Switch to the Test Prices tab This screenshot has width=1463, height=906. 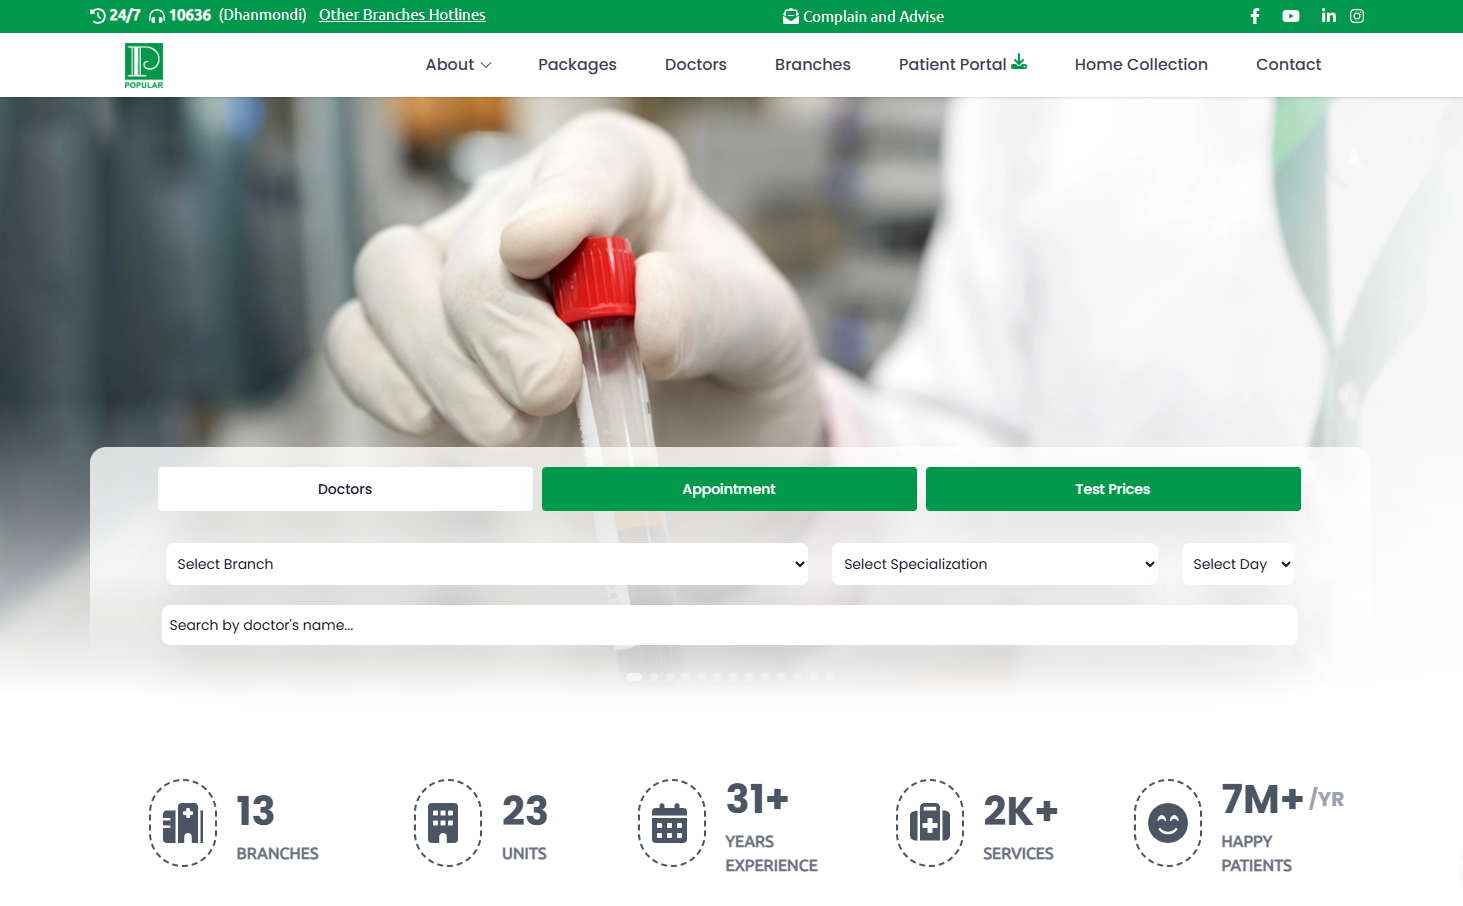click(1113, 489)
